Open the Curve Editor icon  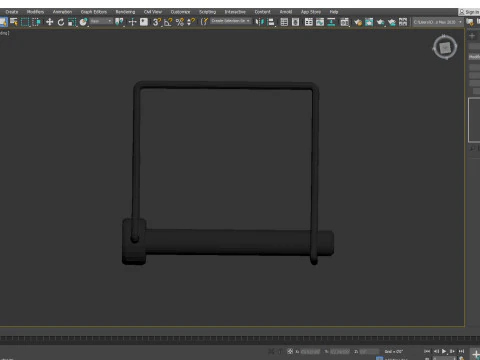pos(320,22)
